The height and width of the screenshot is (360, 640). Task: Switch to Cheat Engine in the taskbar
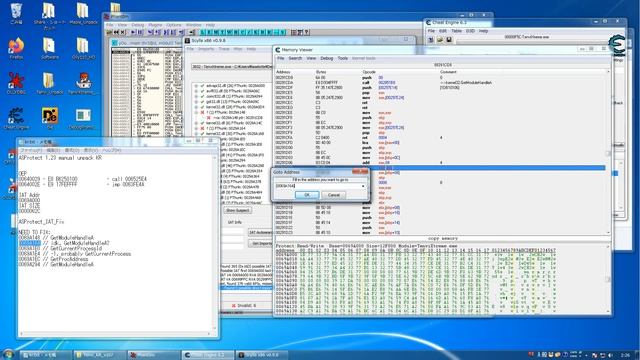207,355
